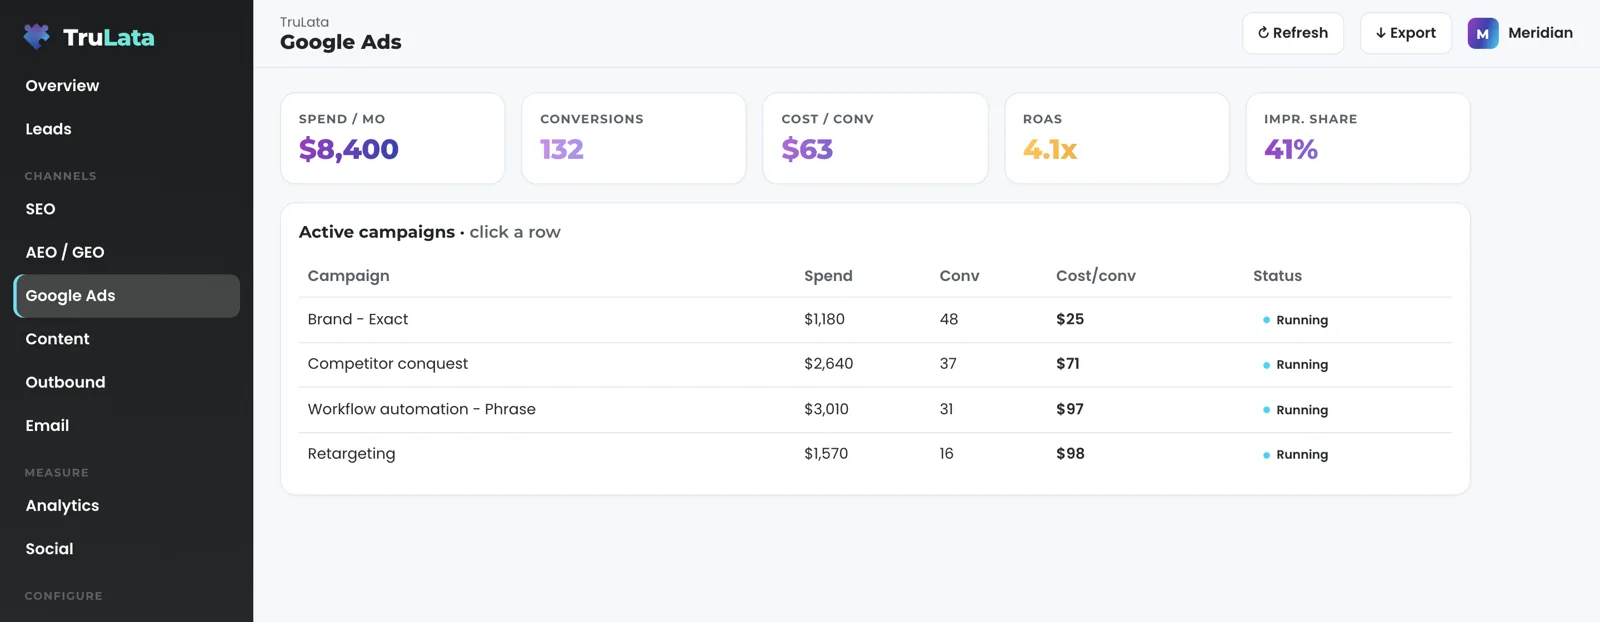This screenshot has height=622, width=1600.
Task: Select Google Ads in the sidebar
Action: pyautogui.click(x=127, y=296)
